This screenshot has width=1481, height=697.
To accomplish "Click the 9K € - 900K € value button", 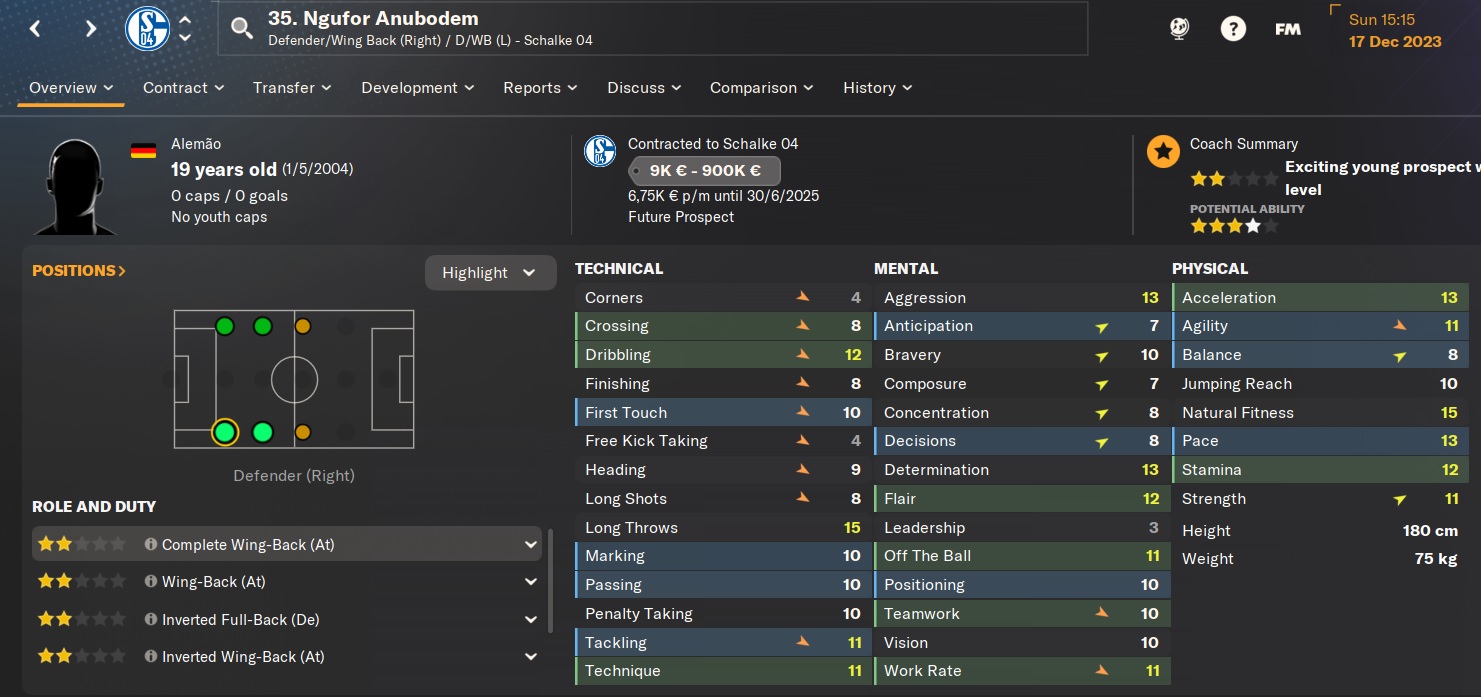I will pyautogui.click(x=704, y=171).
